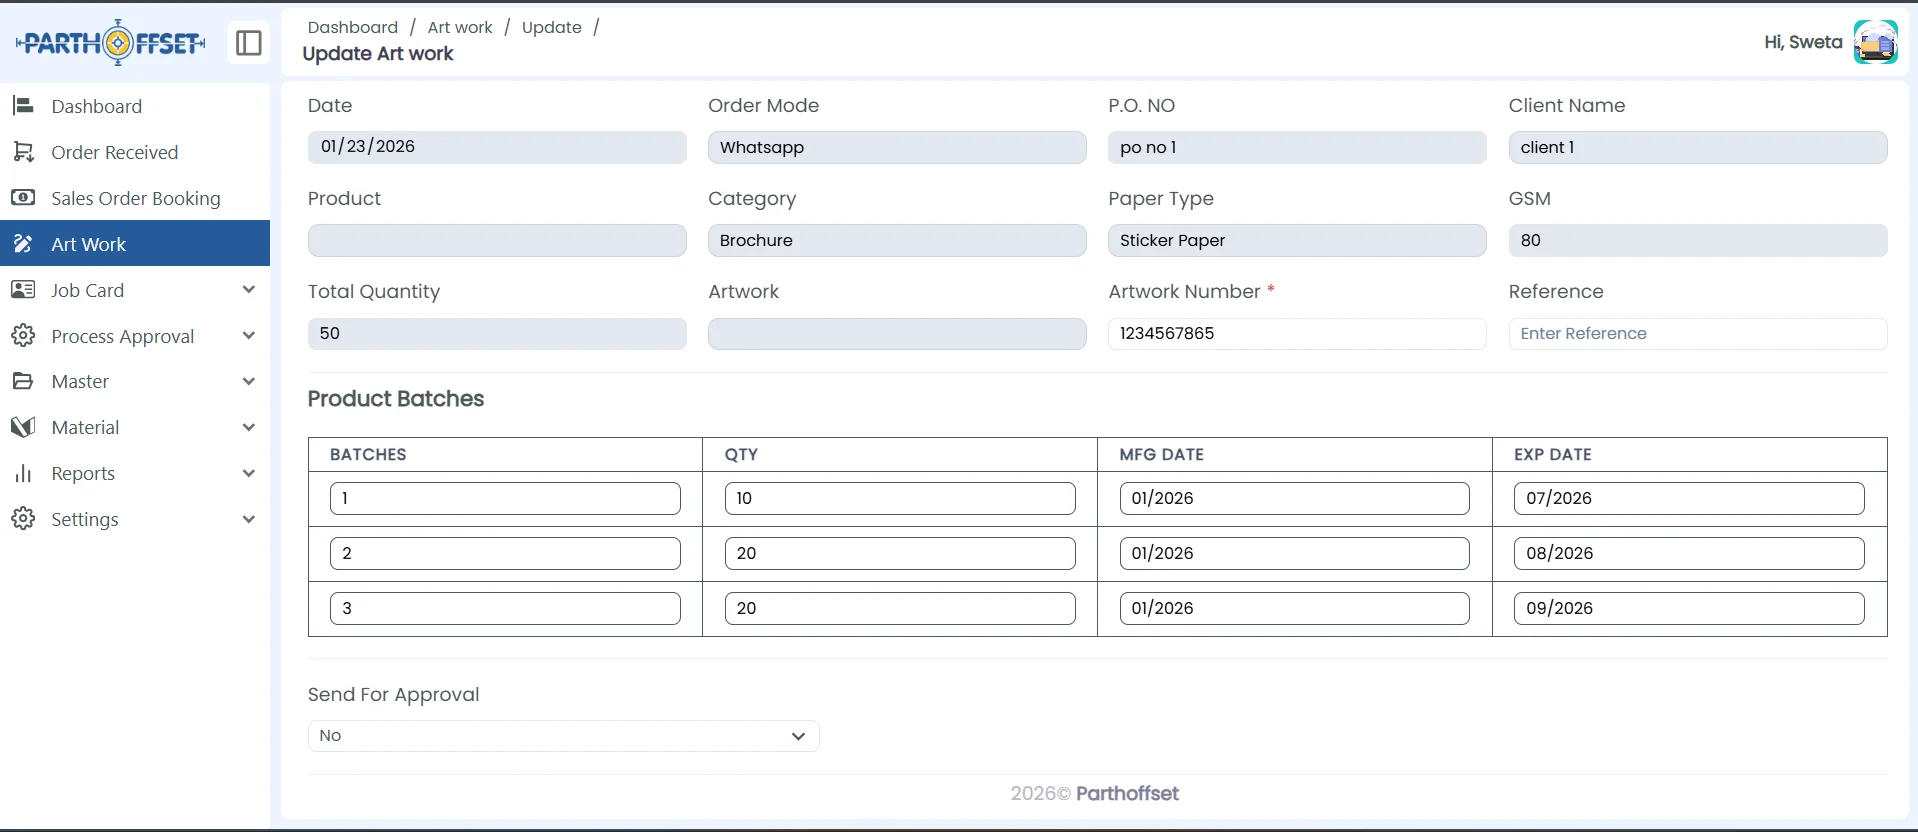Click the Material book icon
This screenshot has height=832, width=1918.
tap(23, 427)
